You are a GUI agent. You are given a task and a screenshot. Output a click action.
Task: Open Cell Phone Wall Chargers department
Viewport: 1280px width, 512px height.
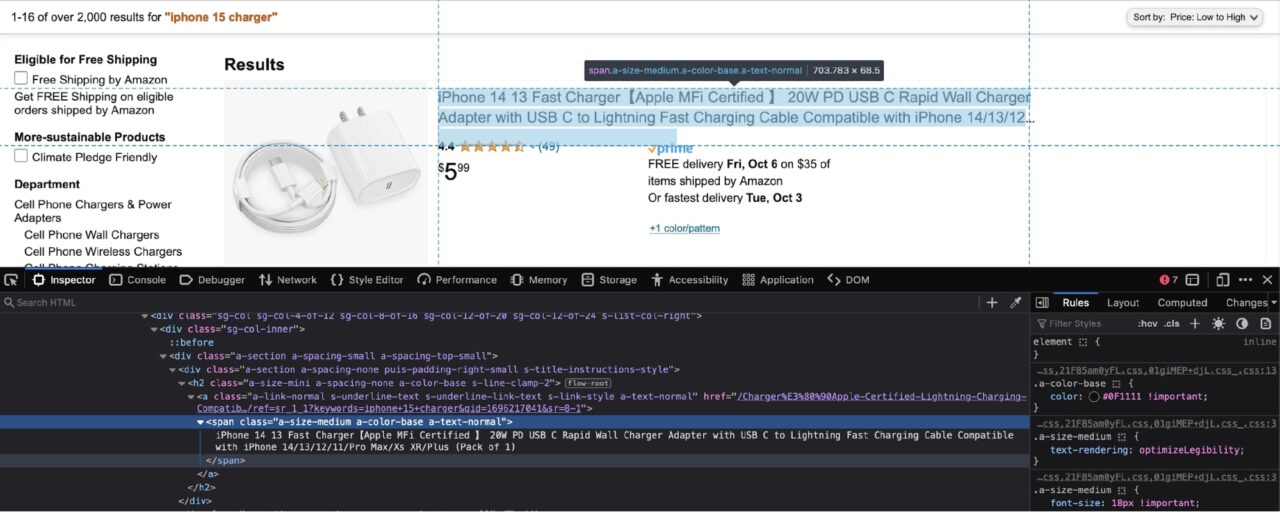(91, 235)
